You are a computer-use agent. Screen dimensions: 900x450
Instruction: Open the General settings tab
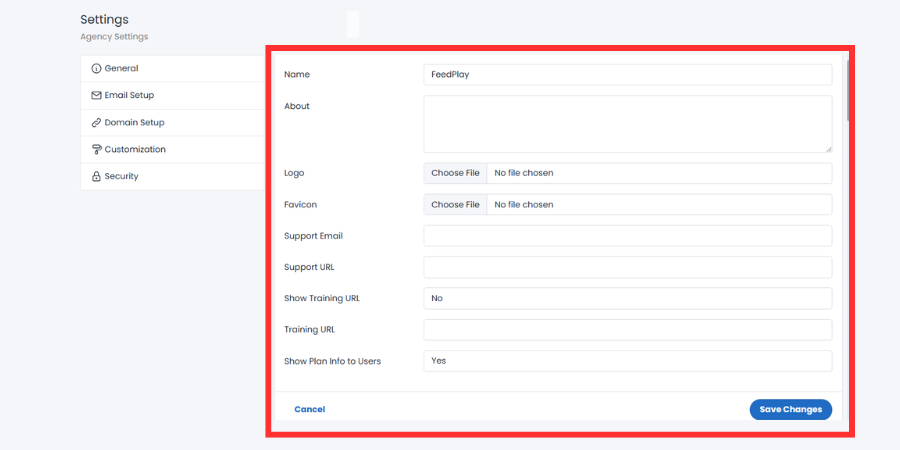pos(172,68)
